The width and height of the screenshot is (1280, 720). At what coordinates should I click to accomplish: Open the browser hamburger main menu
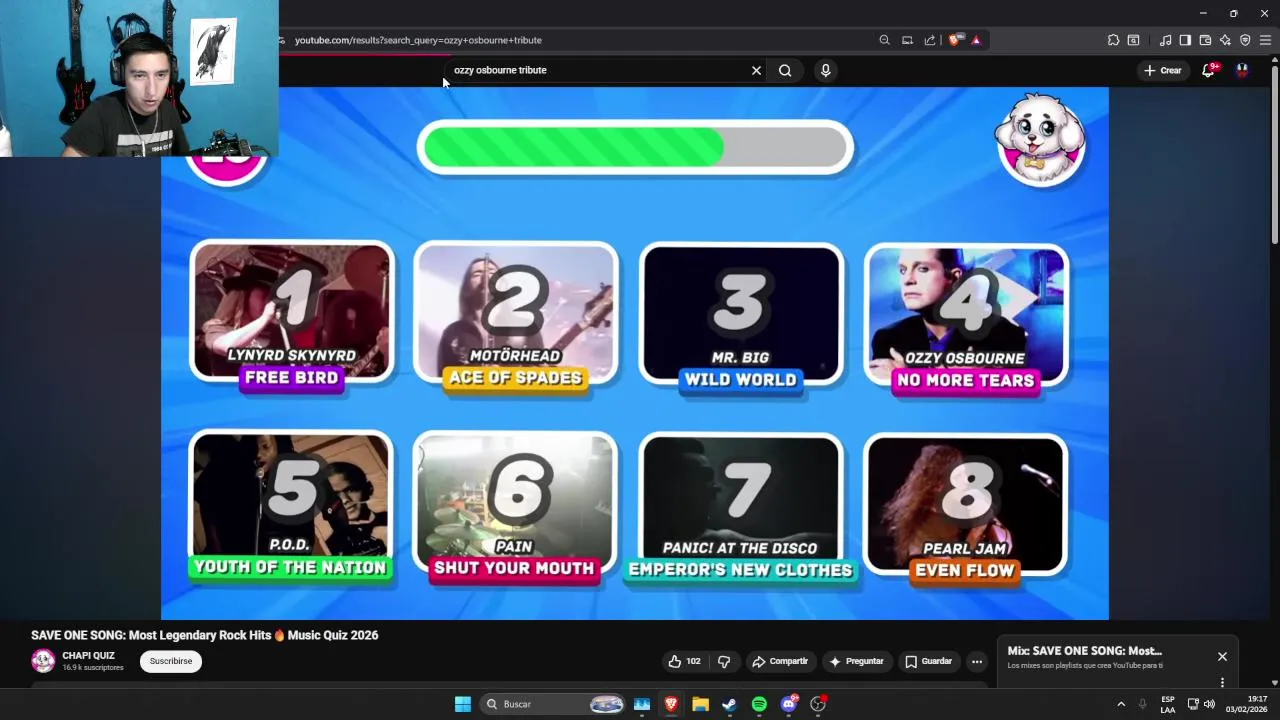[x=1265, y=40]
